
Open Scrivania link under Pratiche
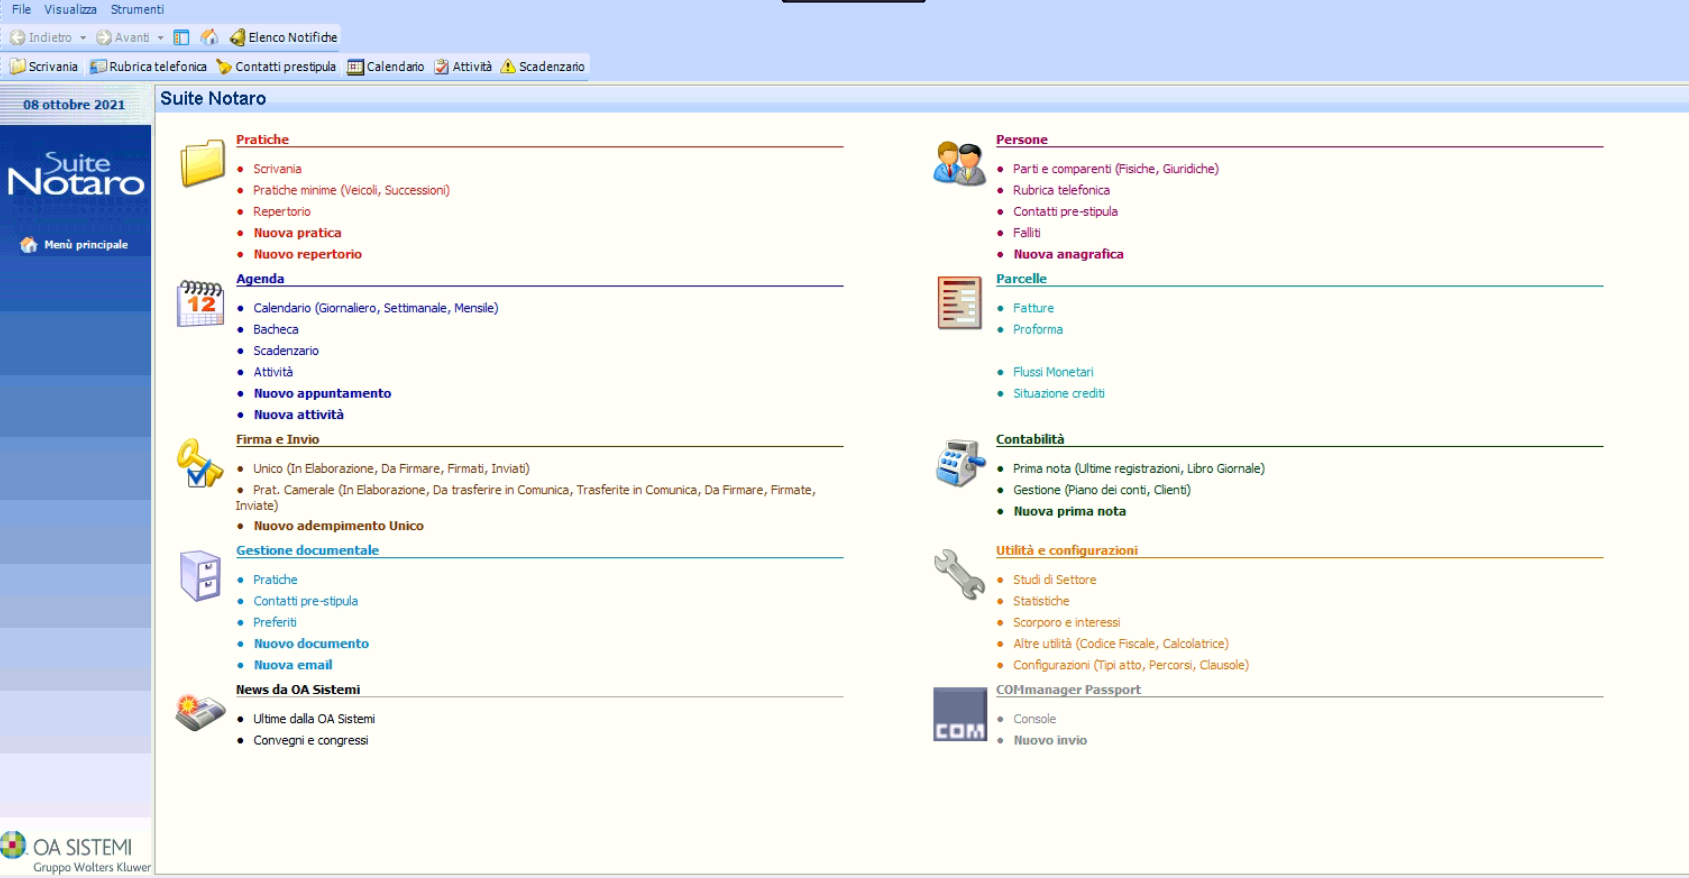pyautogui.click(x=277, y=169)
